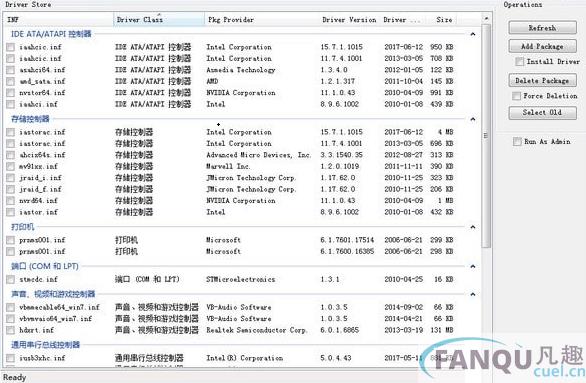Click the Select Old button
586x383 pixels.
[542, 112]
